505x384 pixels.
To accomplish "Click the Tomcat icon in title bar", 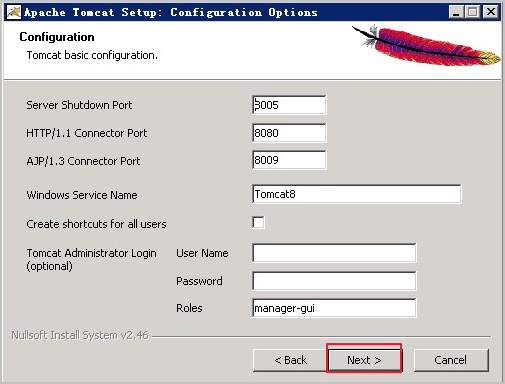I will [14, 12].
